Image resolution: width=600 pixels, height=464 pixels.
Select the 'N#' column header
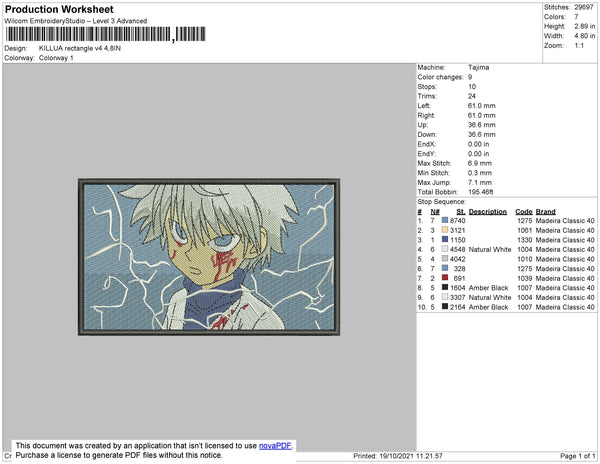coord(435,212)
